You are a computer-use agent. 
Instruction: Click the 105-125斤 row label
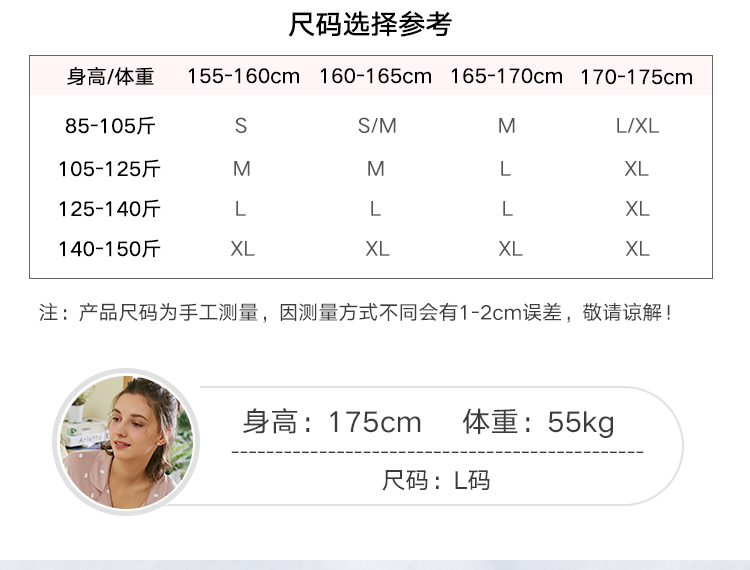tap(109, 169)
